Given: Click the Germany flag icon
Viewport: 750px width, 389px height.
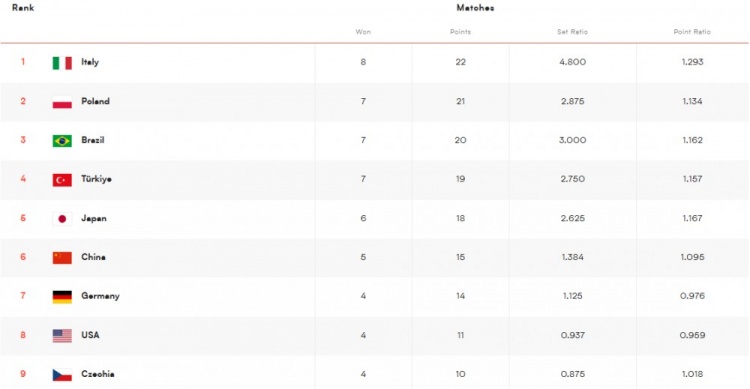Looking at the screenshot, I should pos(62,297).
